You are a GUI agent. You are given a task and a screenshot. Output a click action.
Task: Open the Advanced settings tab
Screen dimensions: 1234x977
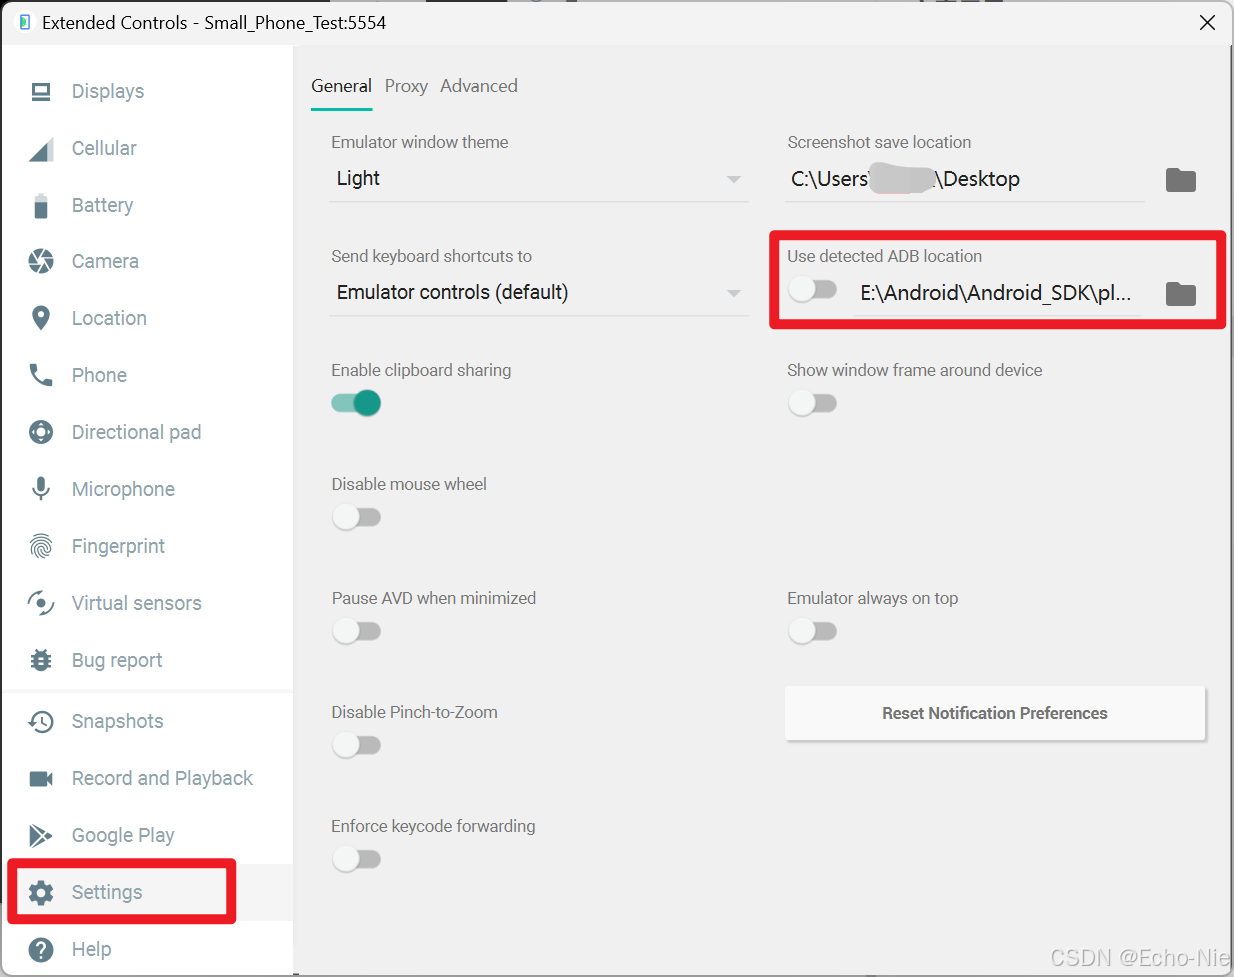click(478, 86)
